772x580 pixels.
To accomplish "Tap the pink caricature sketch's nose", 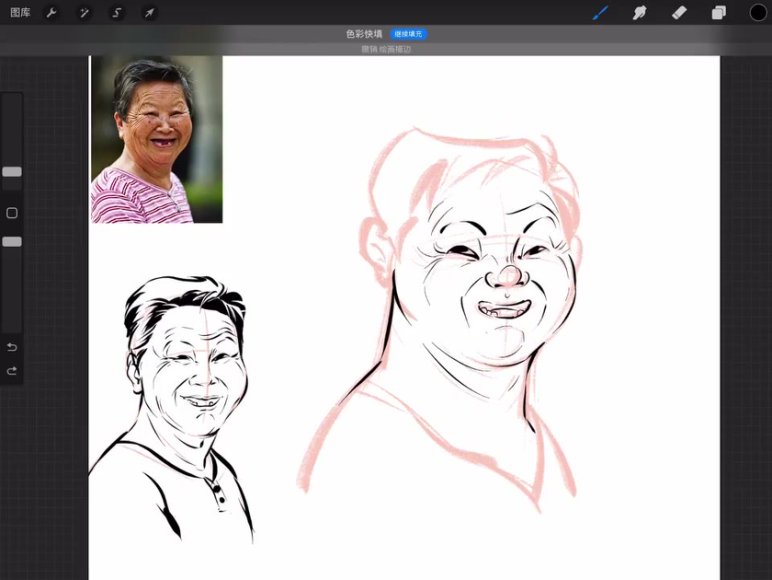I will [x=508, y=276].
